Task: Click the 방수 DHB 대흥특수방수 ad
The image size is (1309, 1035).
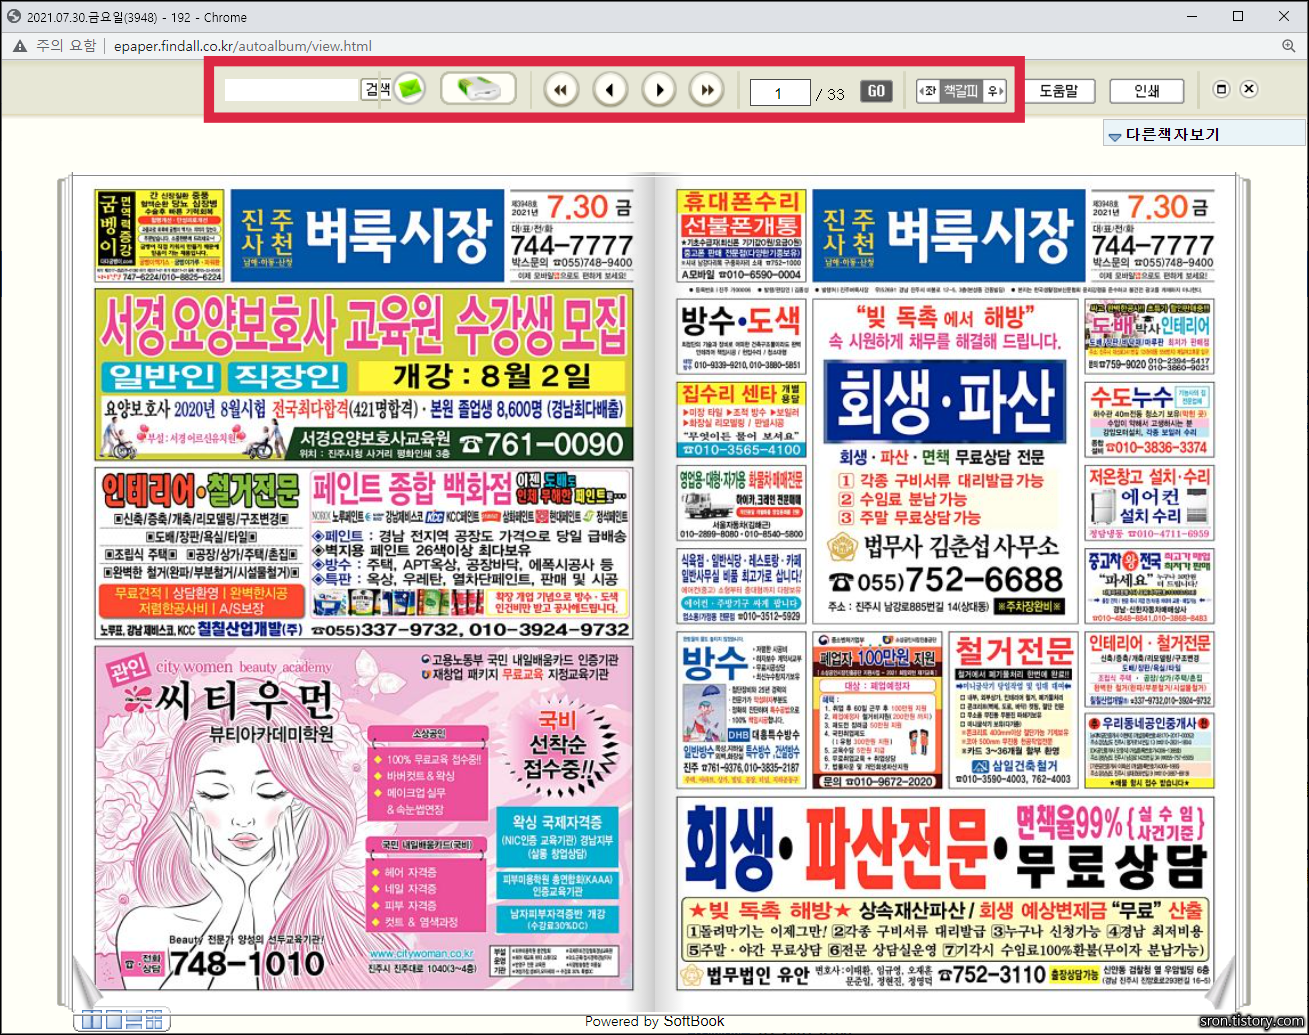Action: coord(741,709)
